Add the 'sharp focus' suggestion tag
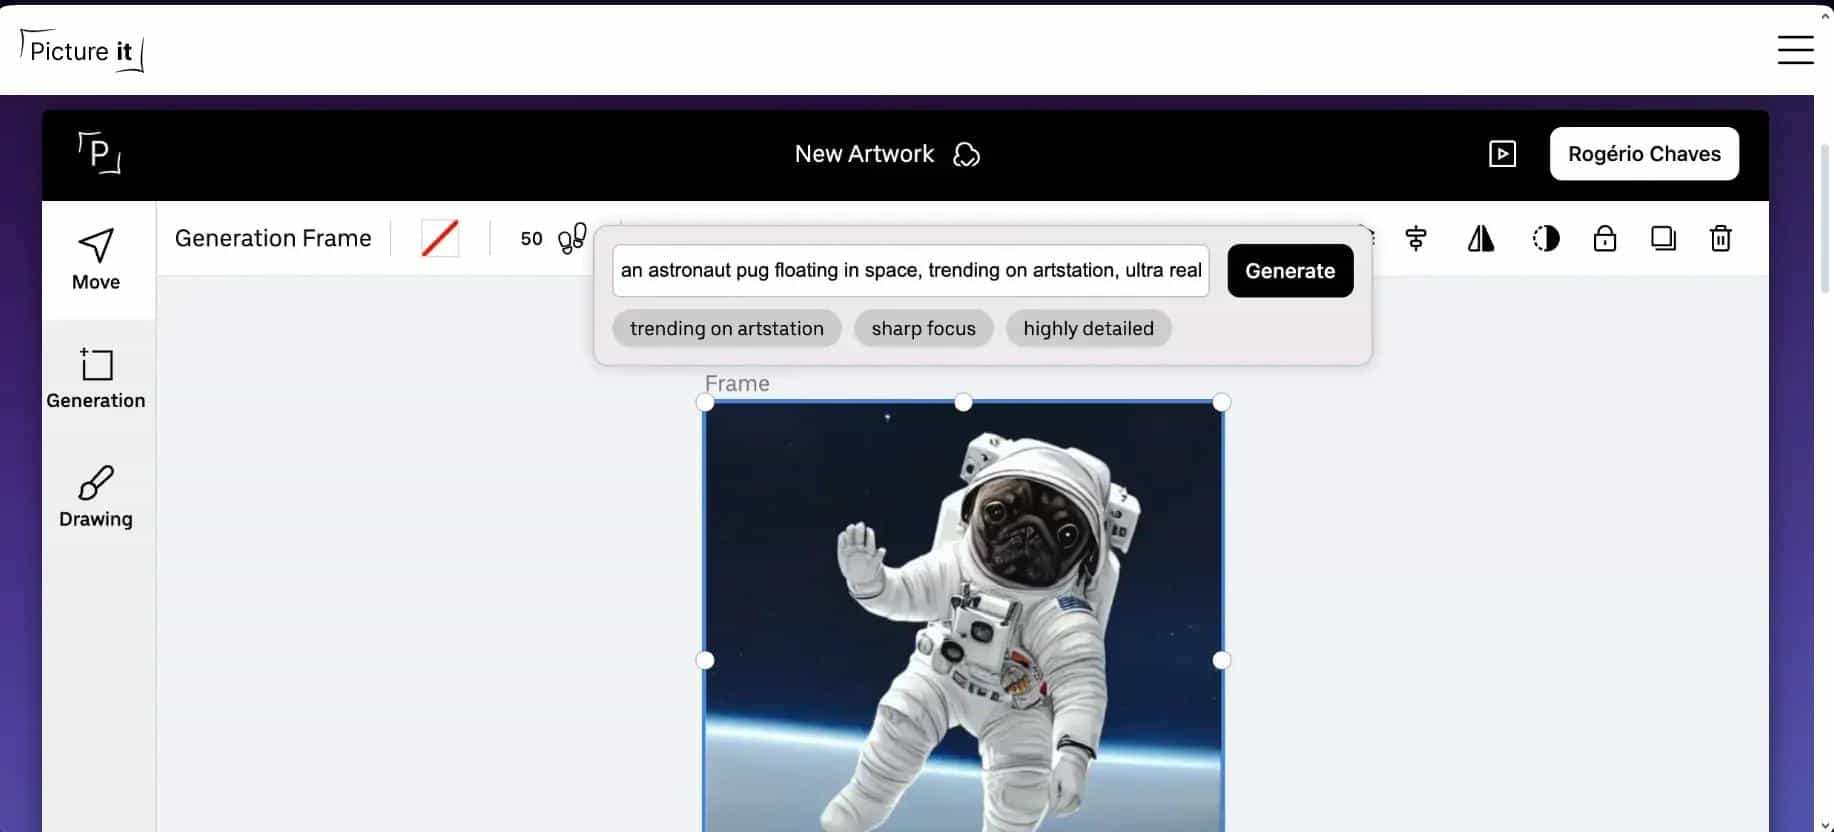Screen dimensions: 1834x832 [x=922, y=328]
